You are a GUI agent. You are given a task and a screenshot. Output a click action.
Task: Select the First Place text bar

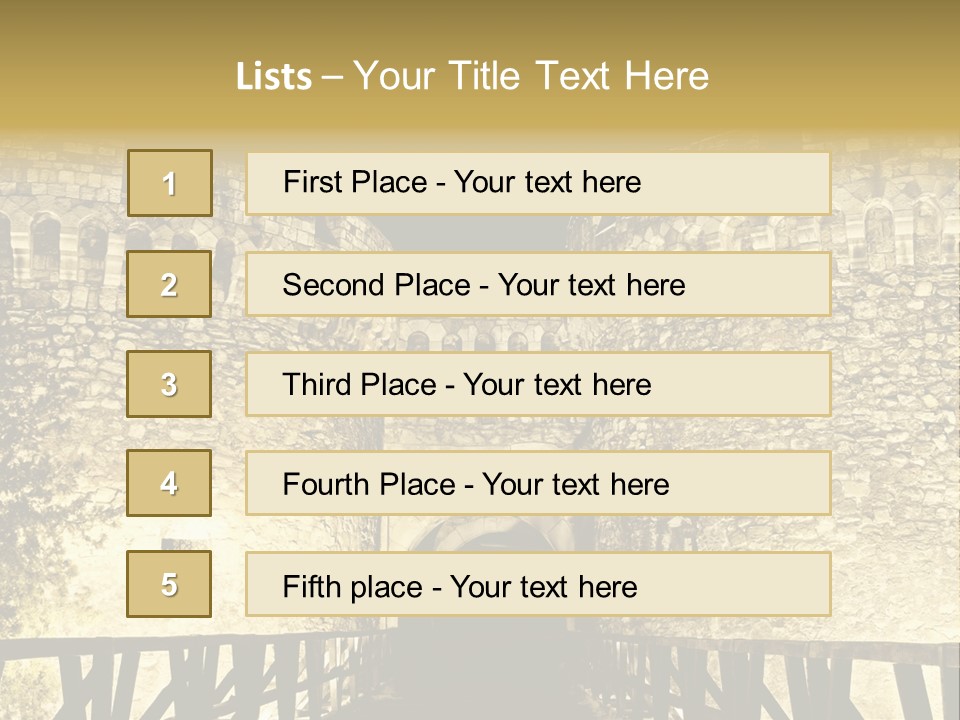point(538,183)
